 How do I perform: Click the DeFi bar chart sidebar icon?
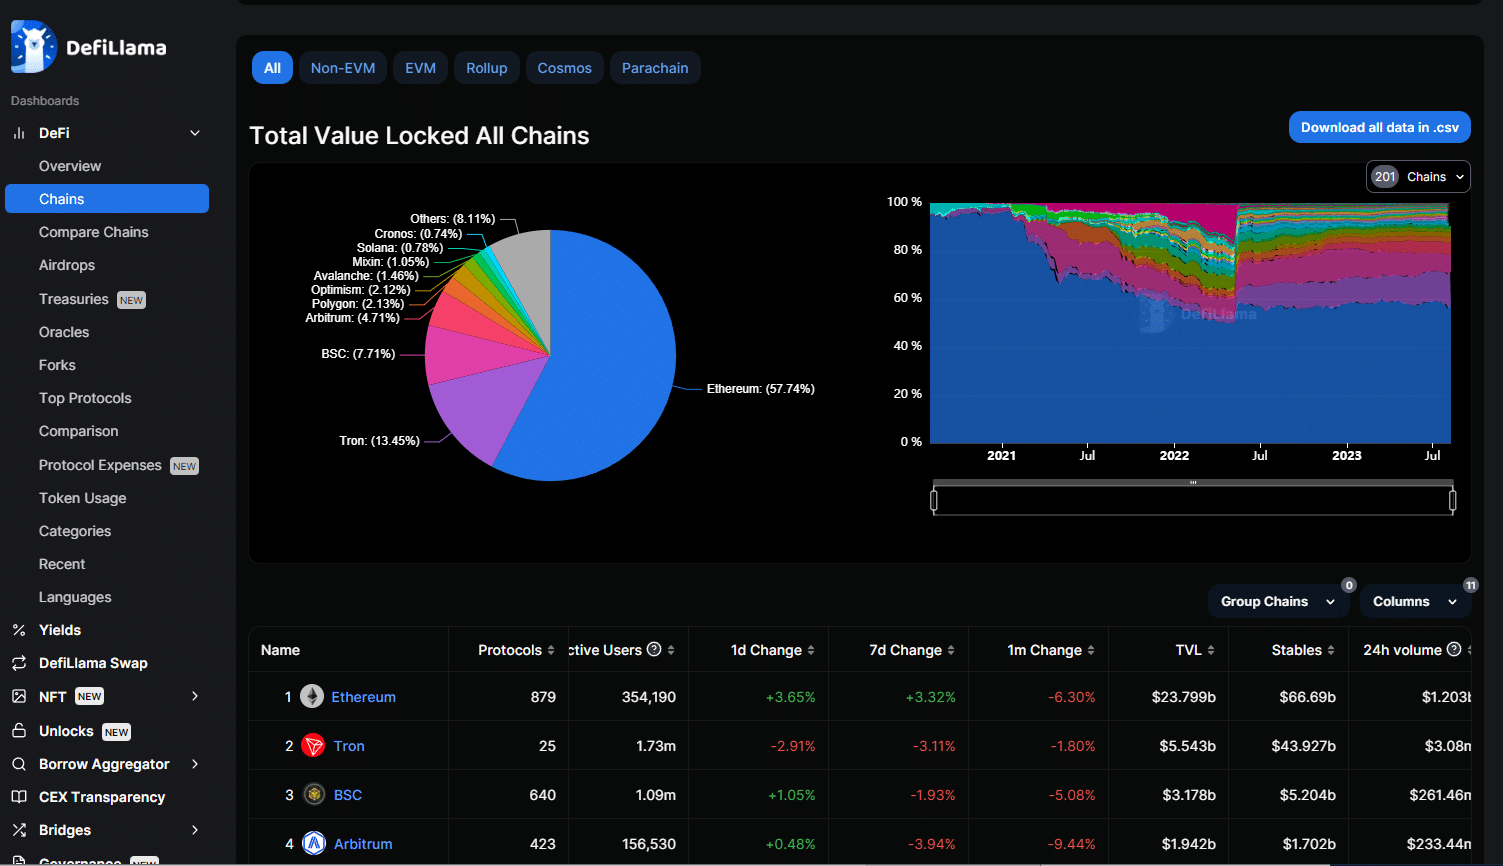[18, 133]
